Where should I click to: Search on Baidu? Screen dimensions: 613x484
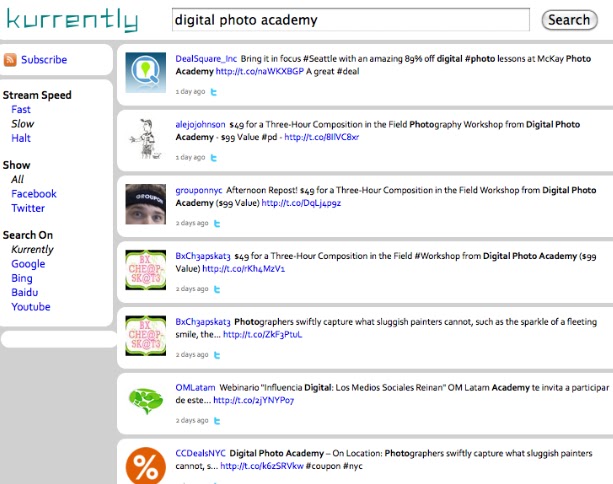pos(25,292)
